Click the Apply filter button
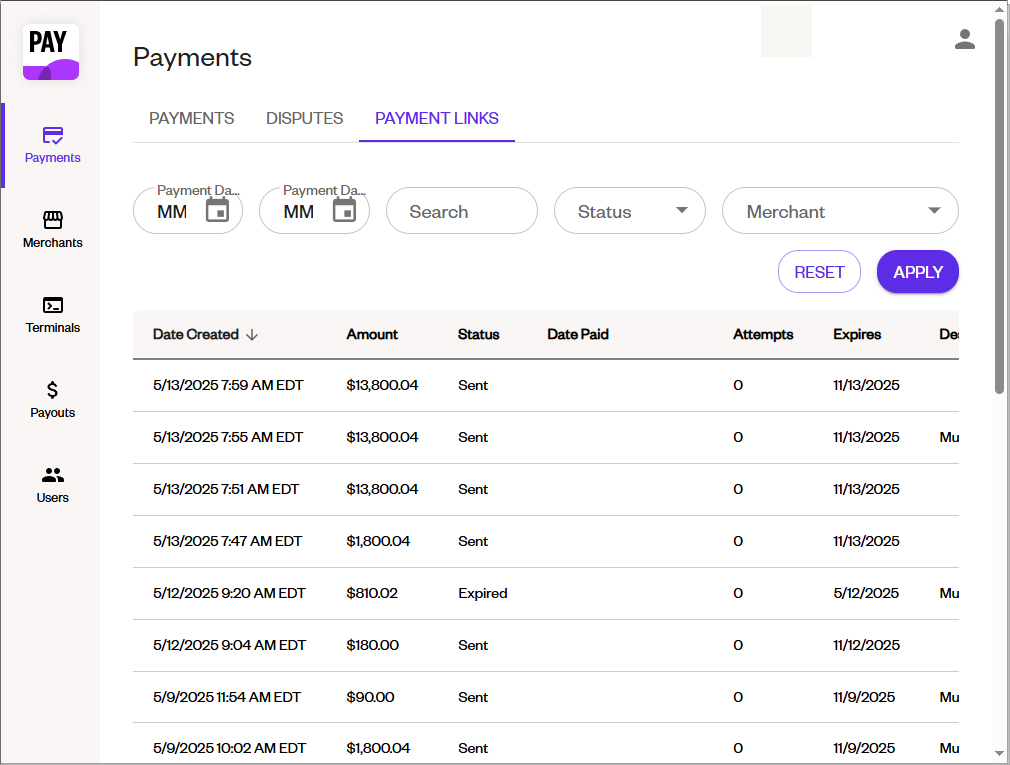This screenshot has width=1010, height=765. [917, 272]
